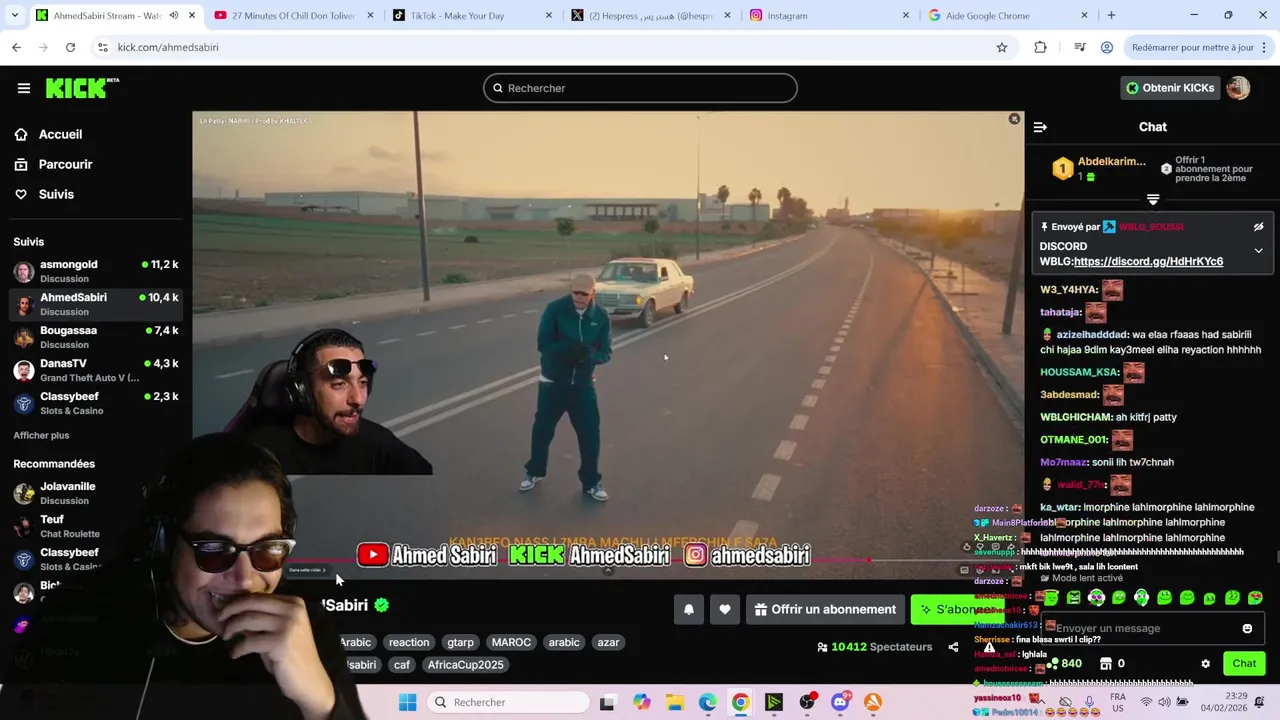Viewport: 1280px width, 720px height.
Task: Expand the pinned DISCORD message chevron
Action: pyautogui.click(x=1258, y=250)
